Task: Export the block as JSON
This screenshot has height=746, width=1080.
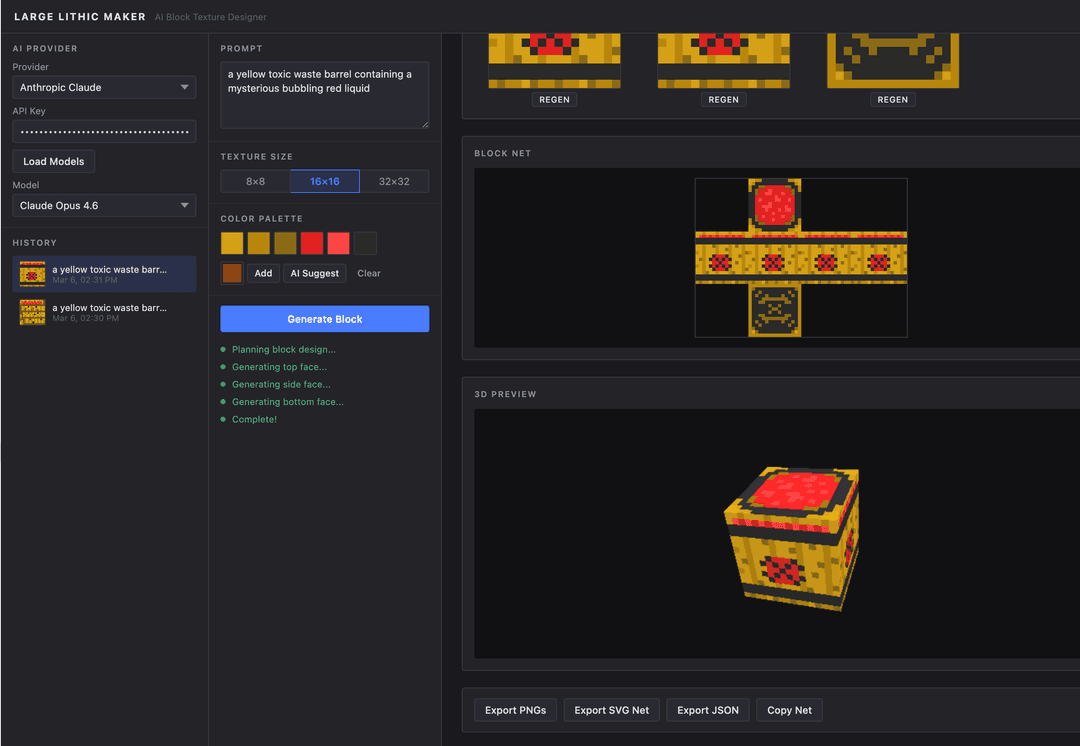Action: tap(707, 709)
